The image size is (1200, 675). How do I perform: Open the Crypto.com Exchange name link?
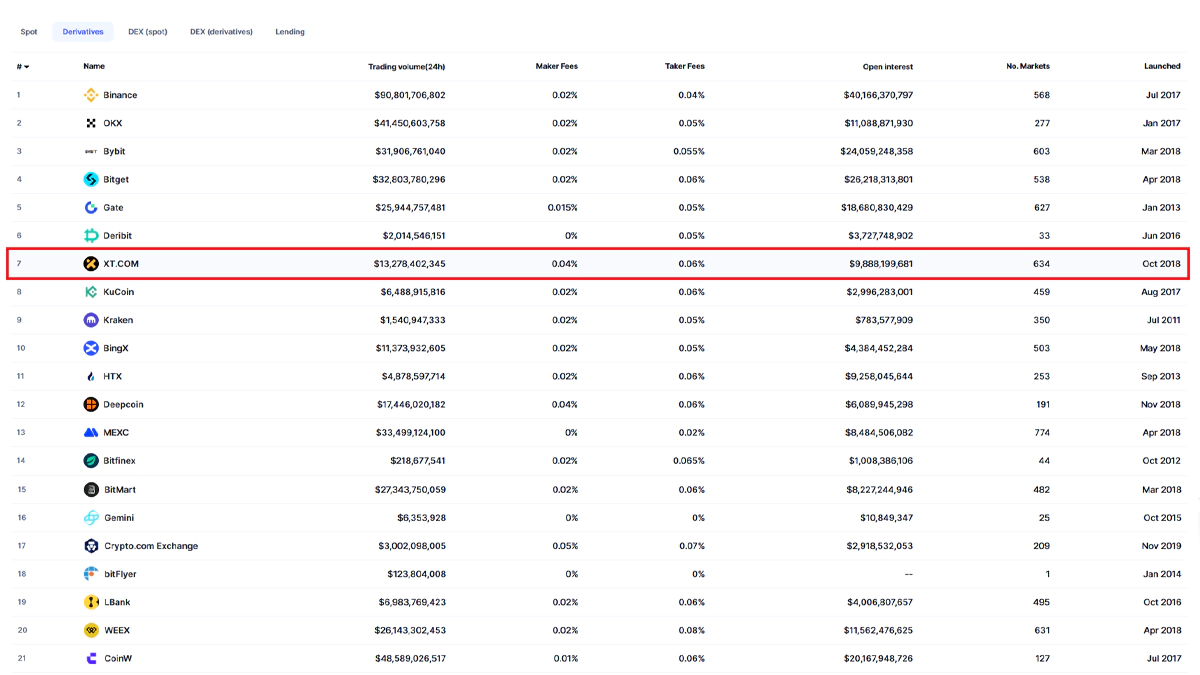click(151, 546)
